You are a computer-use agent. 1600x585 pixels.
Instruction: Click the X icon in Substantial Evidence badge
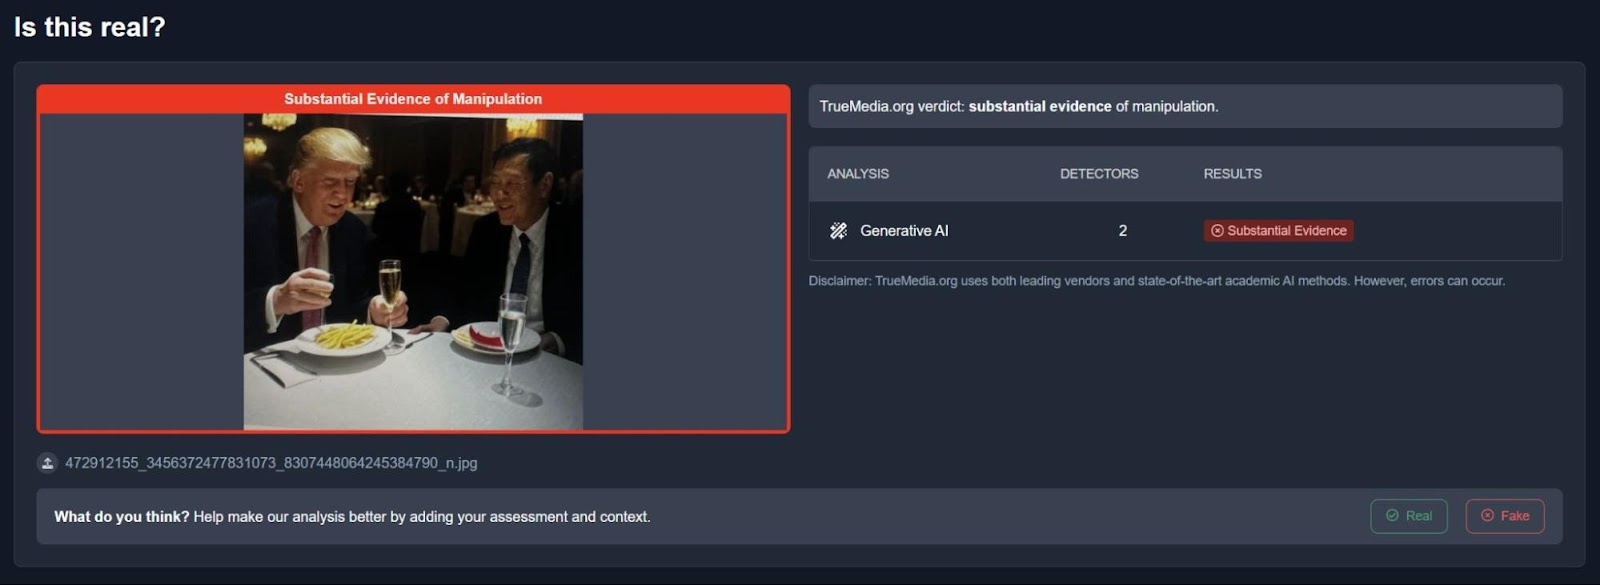[1217, 231]
